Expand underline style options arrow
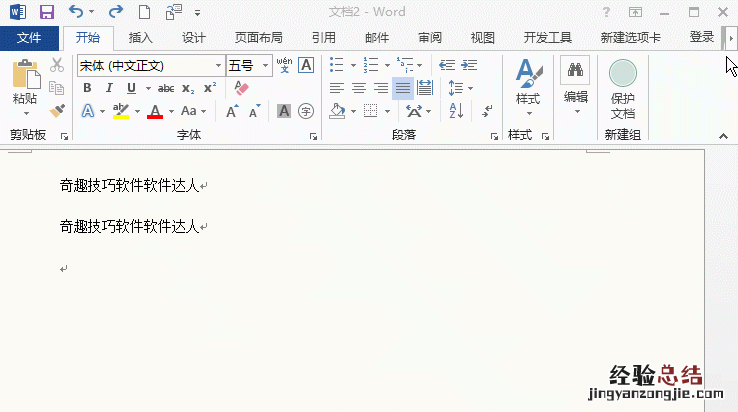The image size is (738, 412). pyautogui.click(x=148, y=88)
